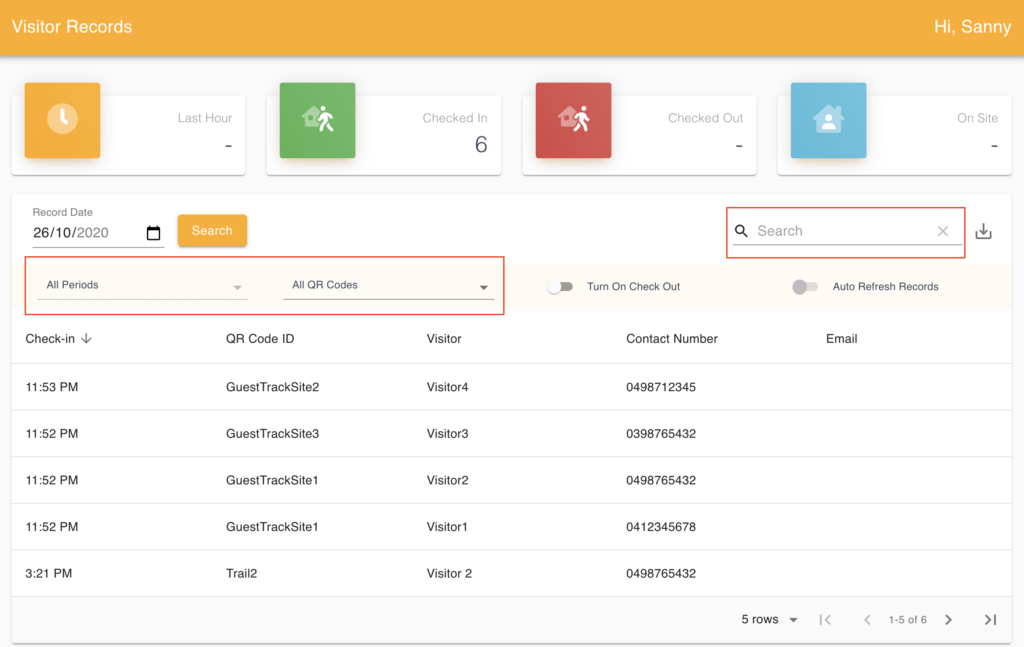Go to the next page of records
The width and height of the screenshot is (1024, 647).
(948, 620)
